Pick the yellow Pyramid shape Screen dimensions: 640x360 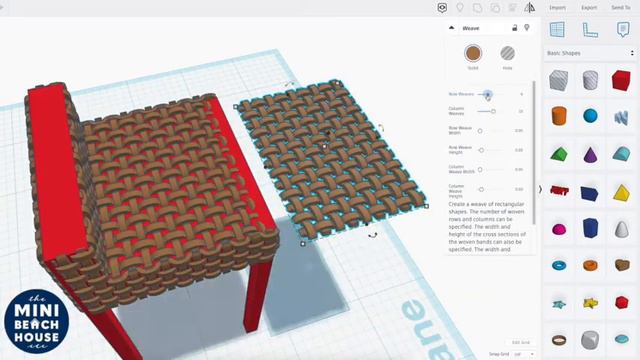pyautogui.click(x=621, y=193)
